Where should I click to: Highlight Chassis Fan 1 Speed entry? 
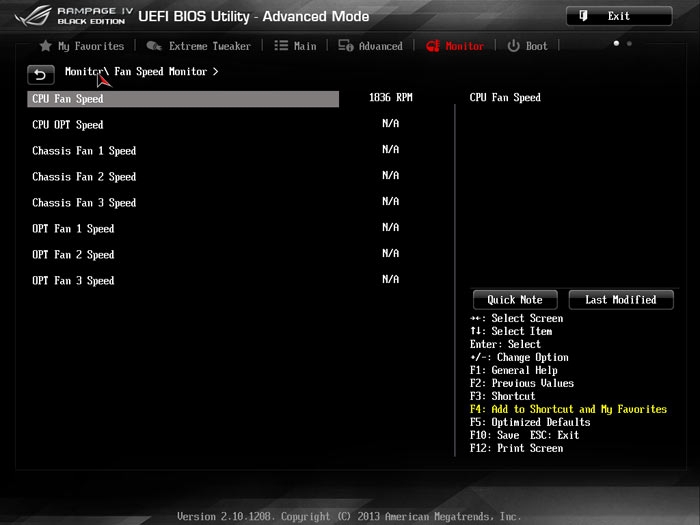coord(84,151)
